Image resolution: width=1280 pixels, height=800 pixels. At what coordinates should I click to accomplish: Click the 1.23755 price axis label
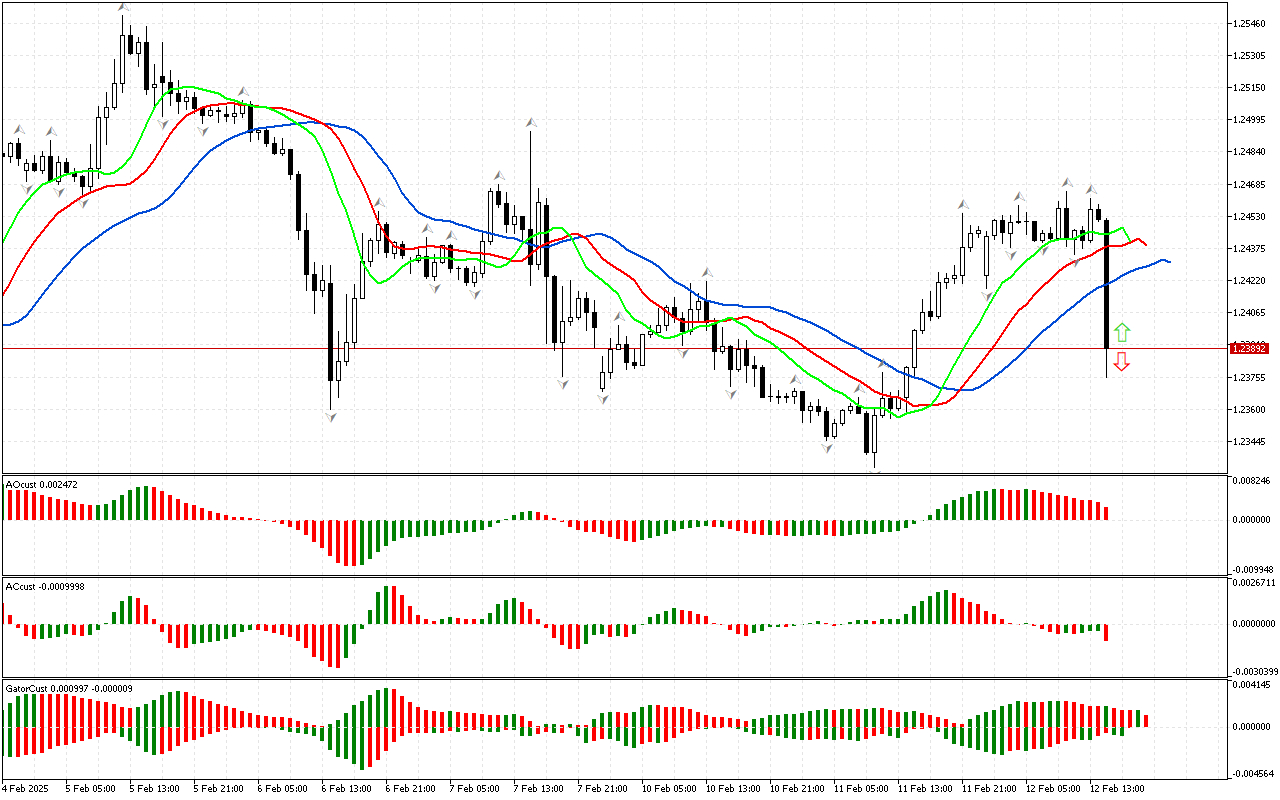(x=1250, y=377)
